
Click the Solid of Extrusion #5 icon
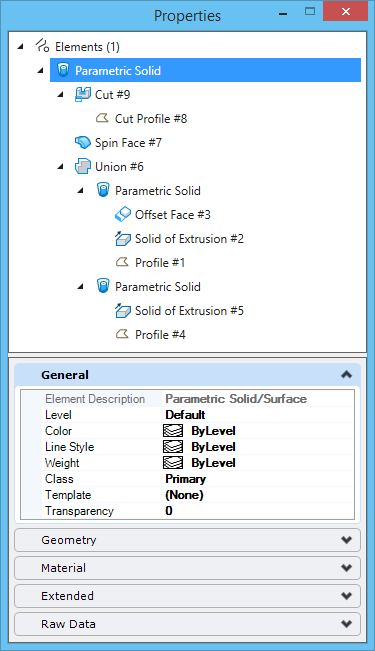(x=123, y=310)
